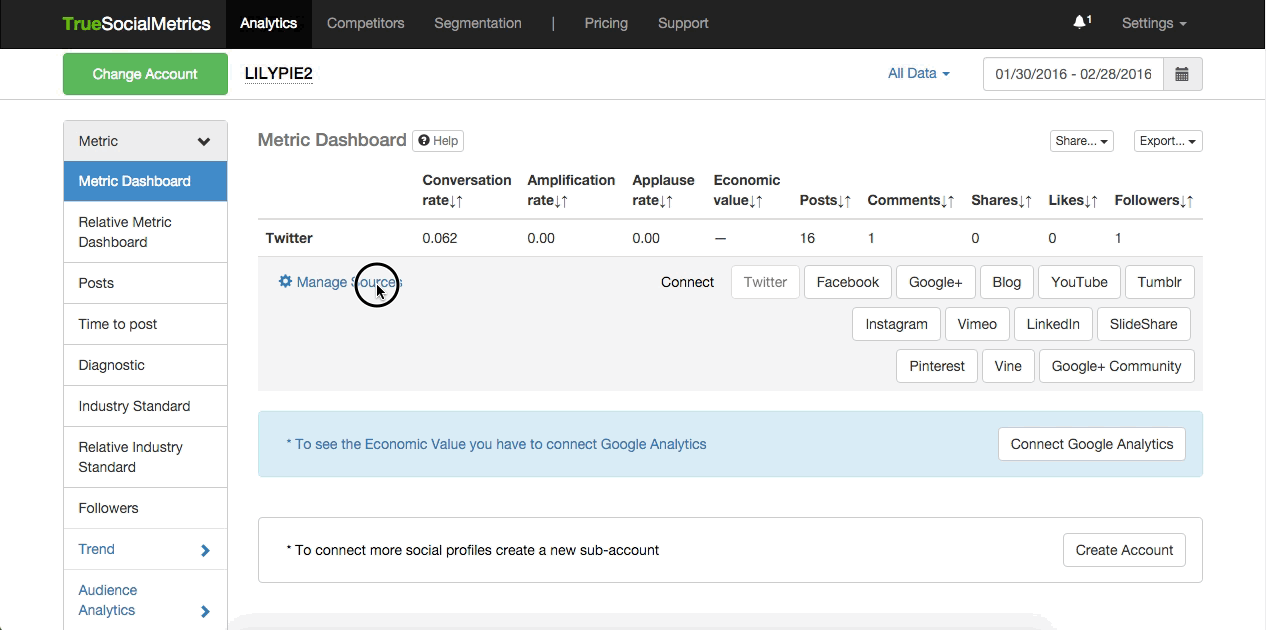This screenshot has width=1266, height=630.
Task: Click Connect Google Analytics button
Action: point(1091,444)
